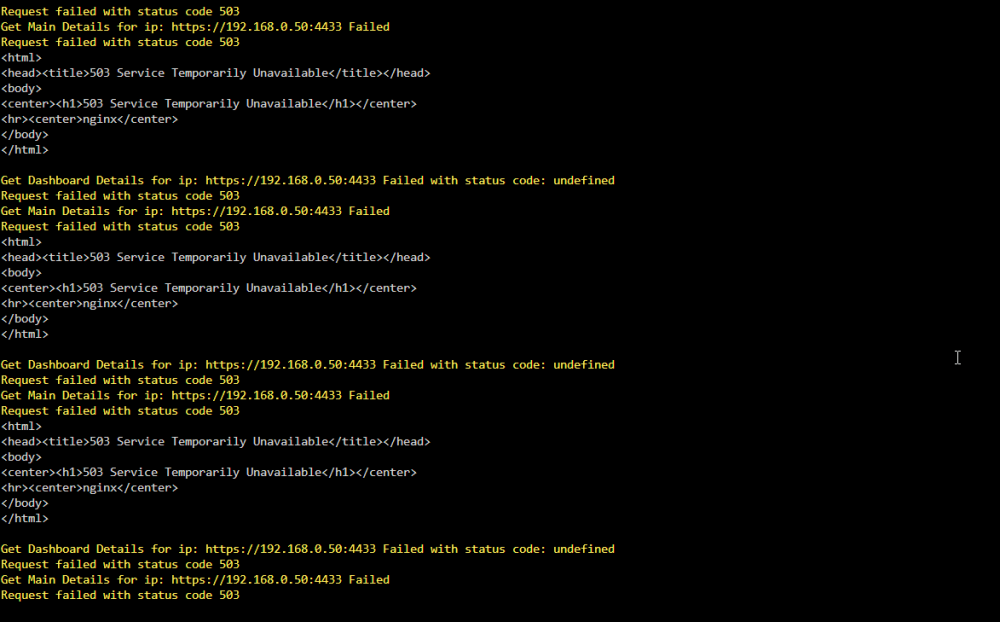The height and width of the screenshot is (622, 1000).
Task: Click the first '<html>' opening tag line
Action: point(21,57)
